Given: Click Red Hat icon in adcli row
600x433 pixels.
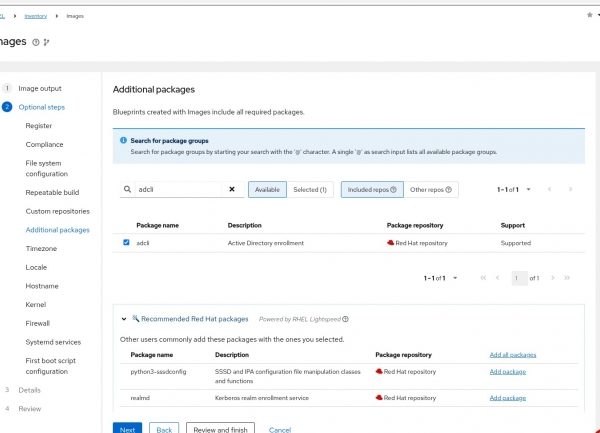Looking at the screenshot, I should click(x=390, y=243).
